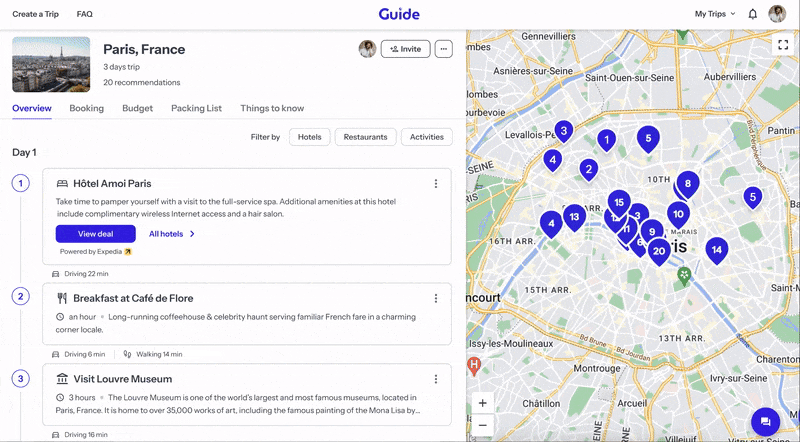Open the user profile avatar
The height and width of the screenshot is (442, 800).
click(777, 14)
